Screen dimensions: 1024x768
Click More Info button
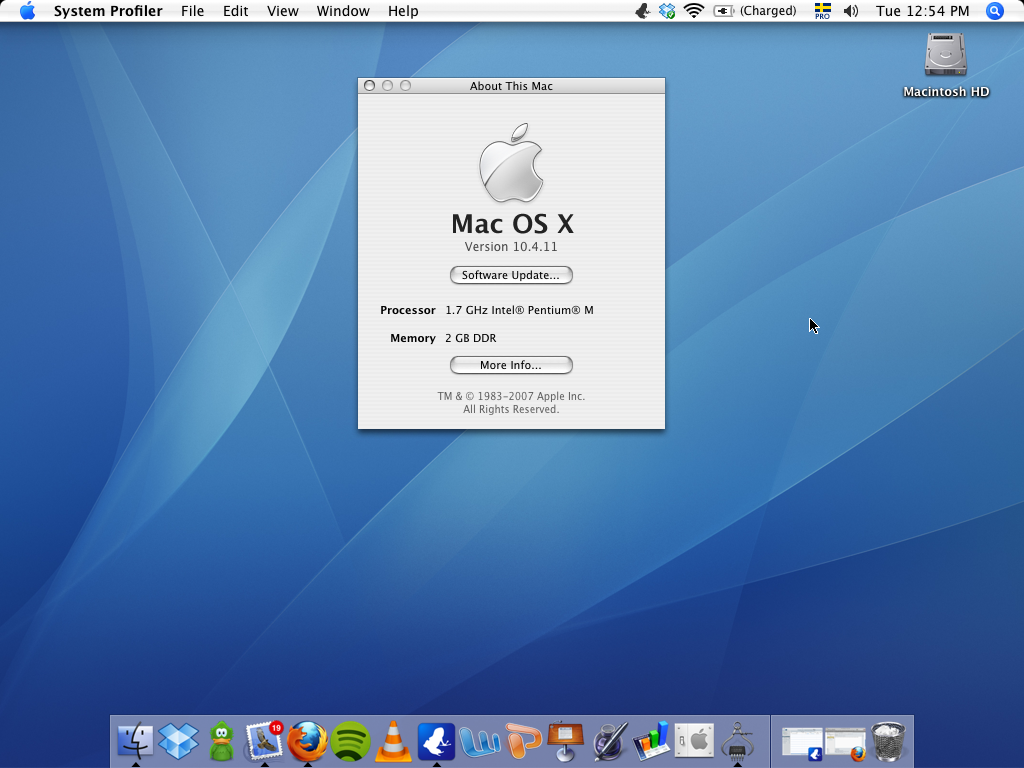[511, 365]
